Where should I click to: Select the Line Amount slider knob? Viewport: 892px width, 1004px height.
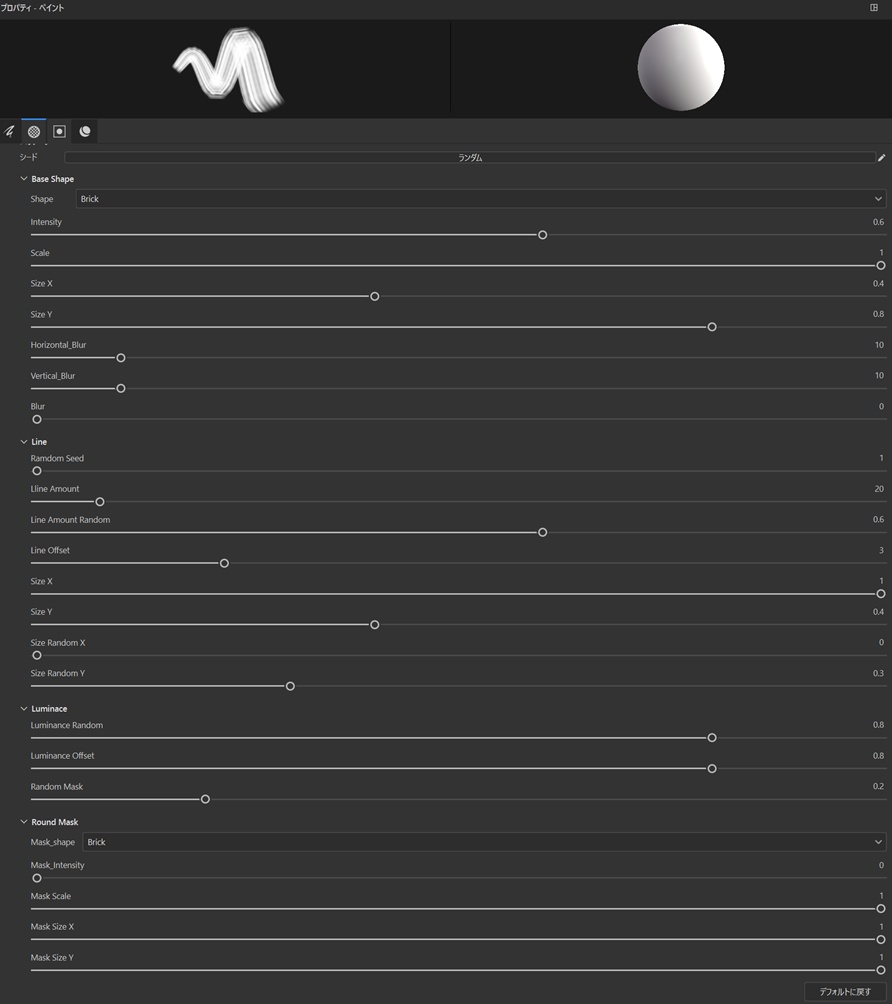pyautogui.click(x=99, y=501)
